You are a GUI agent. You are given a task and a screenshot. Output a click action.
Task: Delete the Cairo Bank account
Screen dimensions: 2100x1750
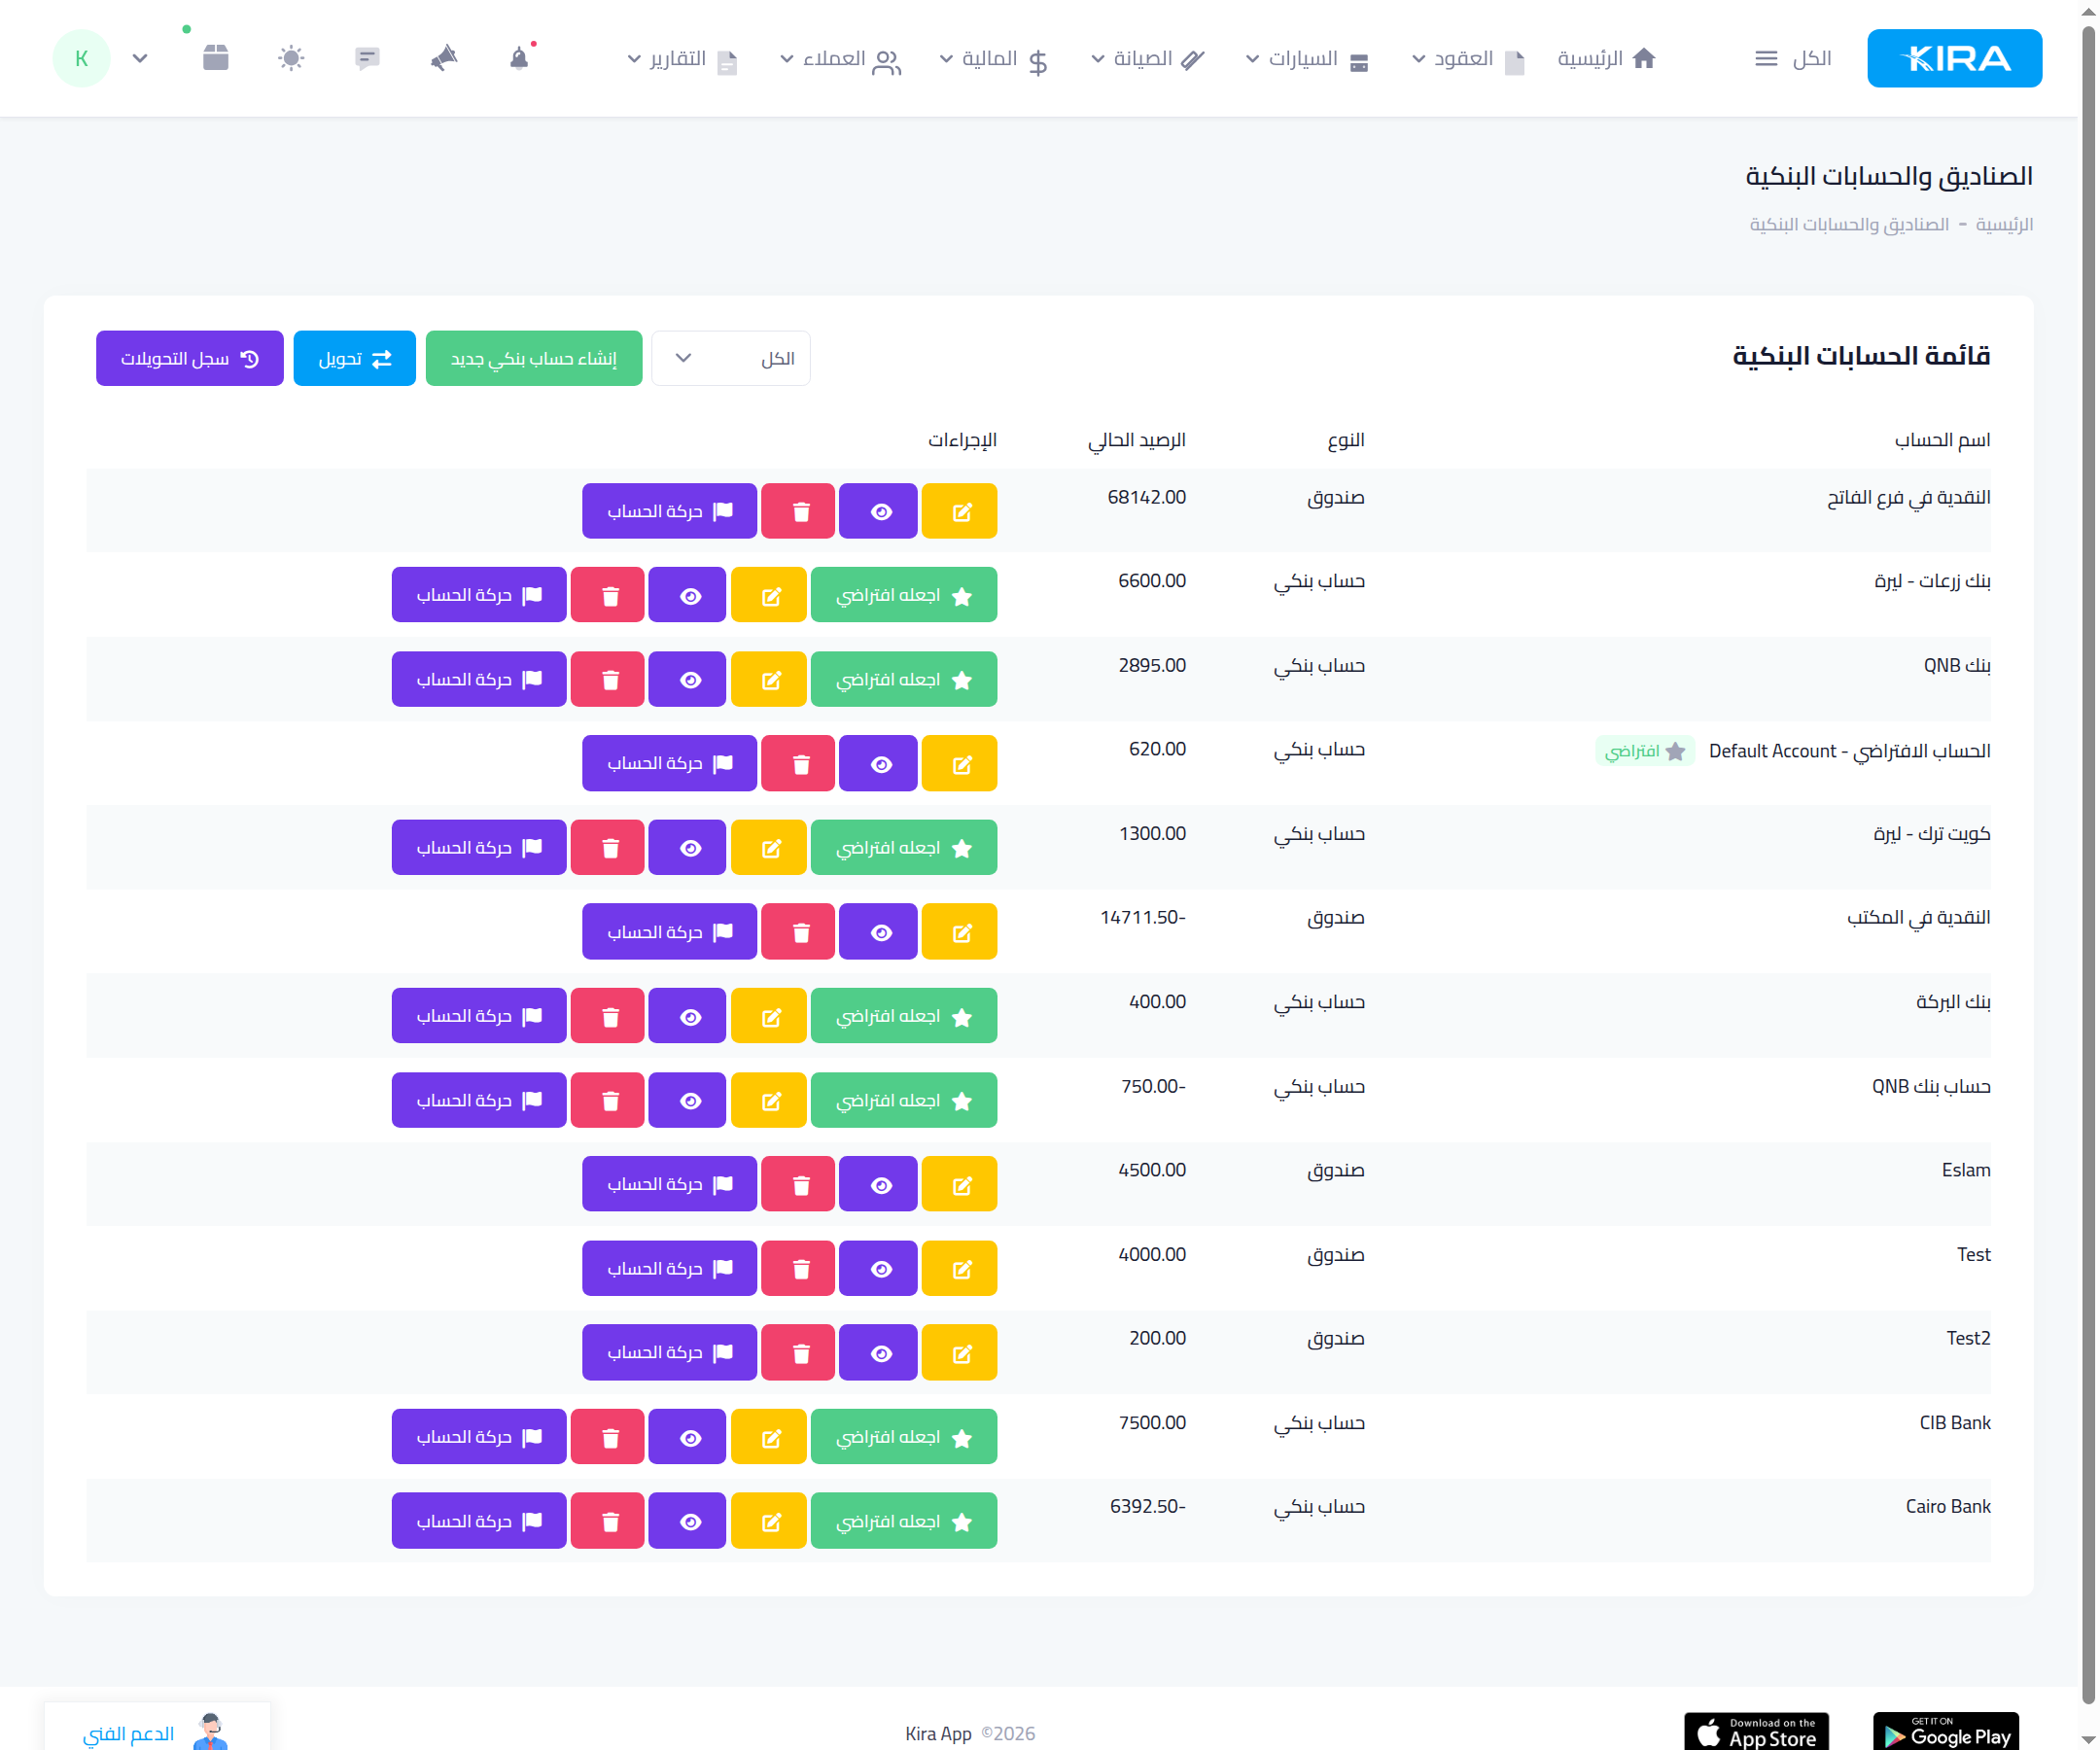[x=608, y=1521]
